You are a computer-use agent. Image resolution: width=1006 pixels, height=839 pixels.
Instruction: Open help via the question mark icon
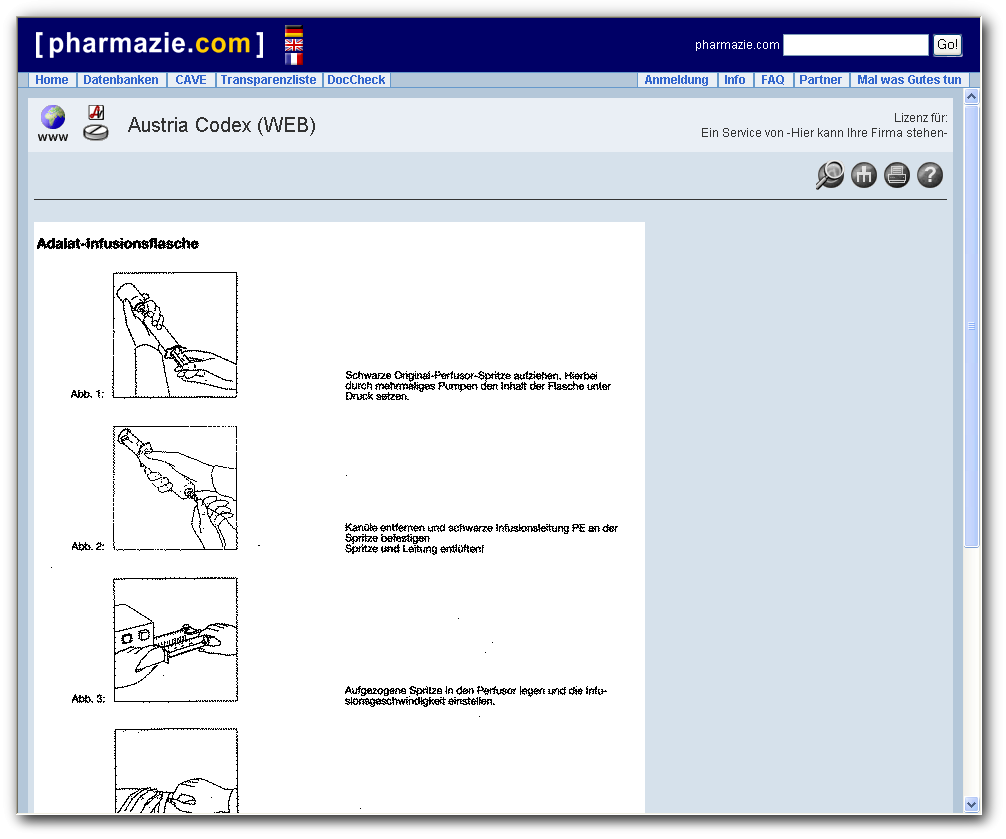click(x=929, y=175)
